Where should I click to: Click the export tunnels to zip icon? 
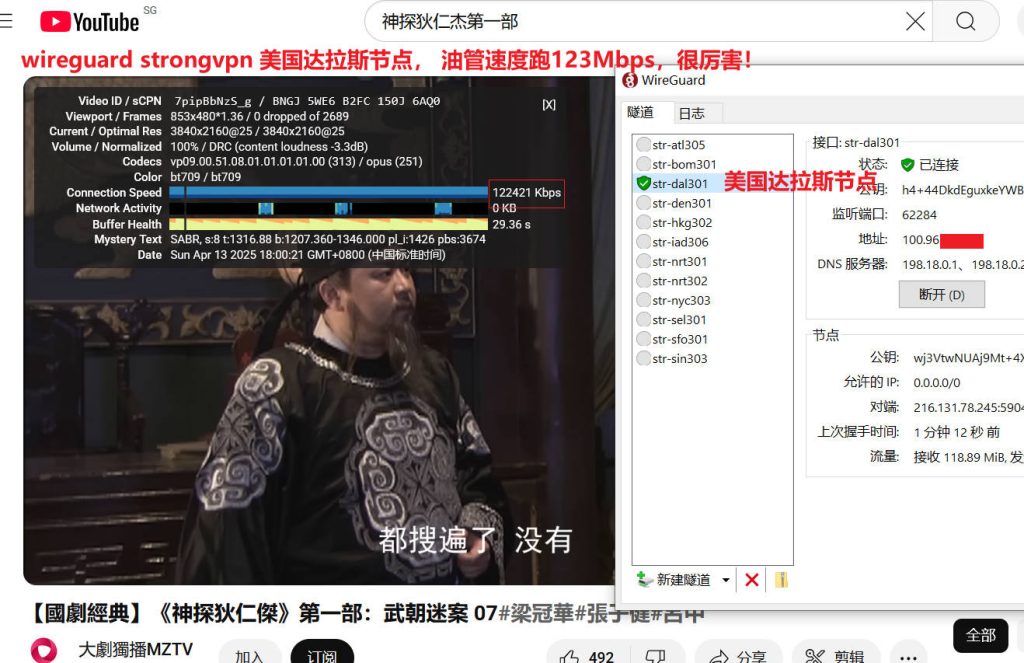pyautogui.click(x=781, y=579)
